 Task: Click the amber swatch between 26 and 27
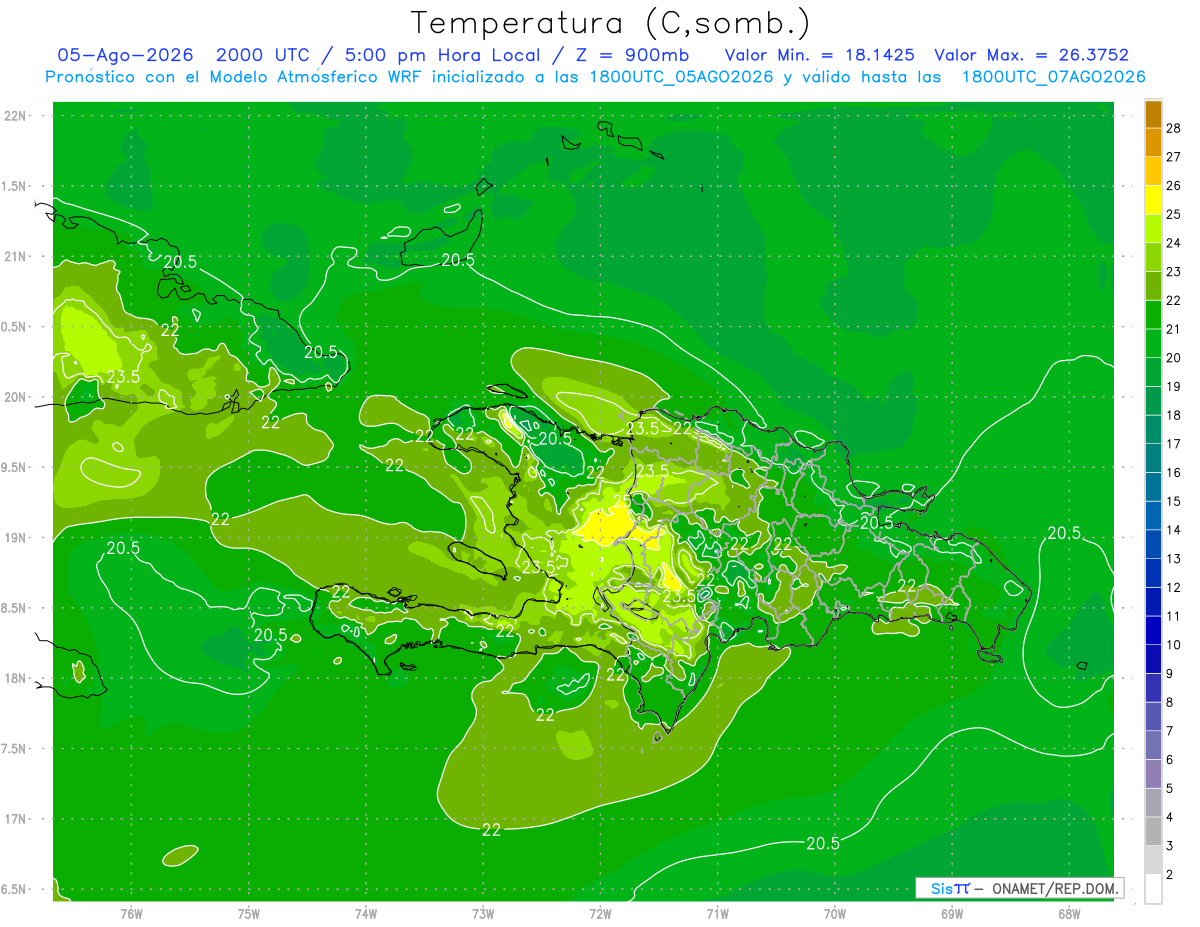(1153, 171)
